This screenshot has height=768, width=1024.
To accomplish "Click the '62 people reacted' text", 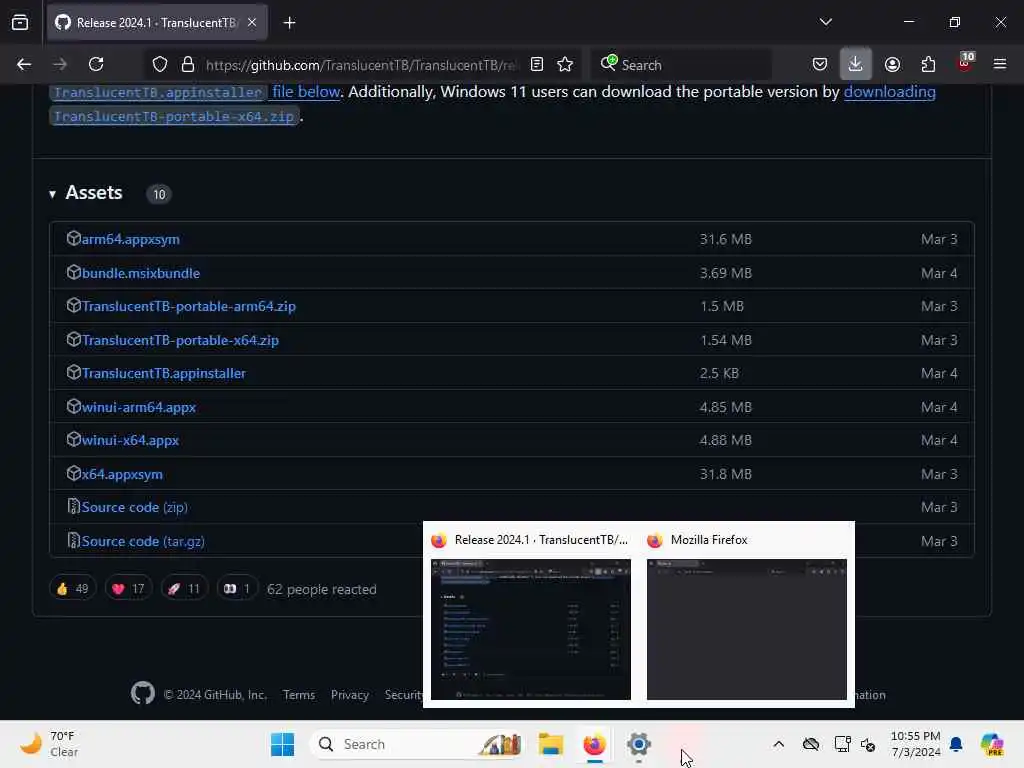I will (322, 590).
